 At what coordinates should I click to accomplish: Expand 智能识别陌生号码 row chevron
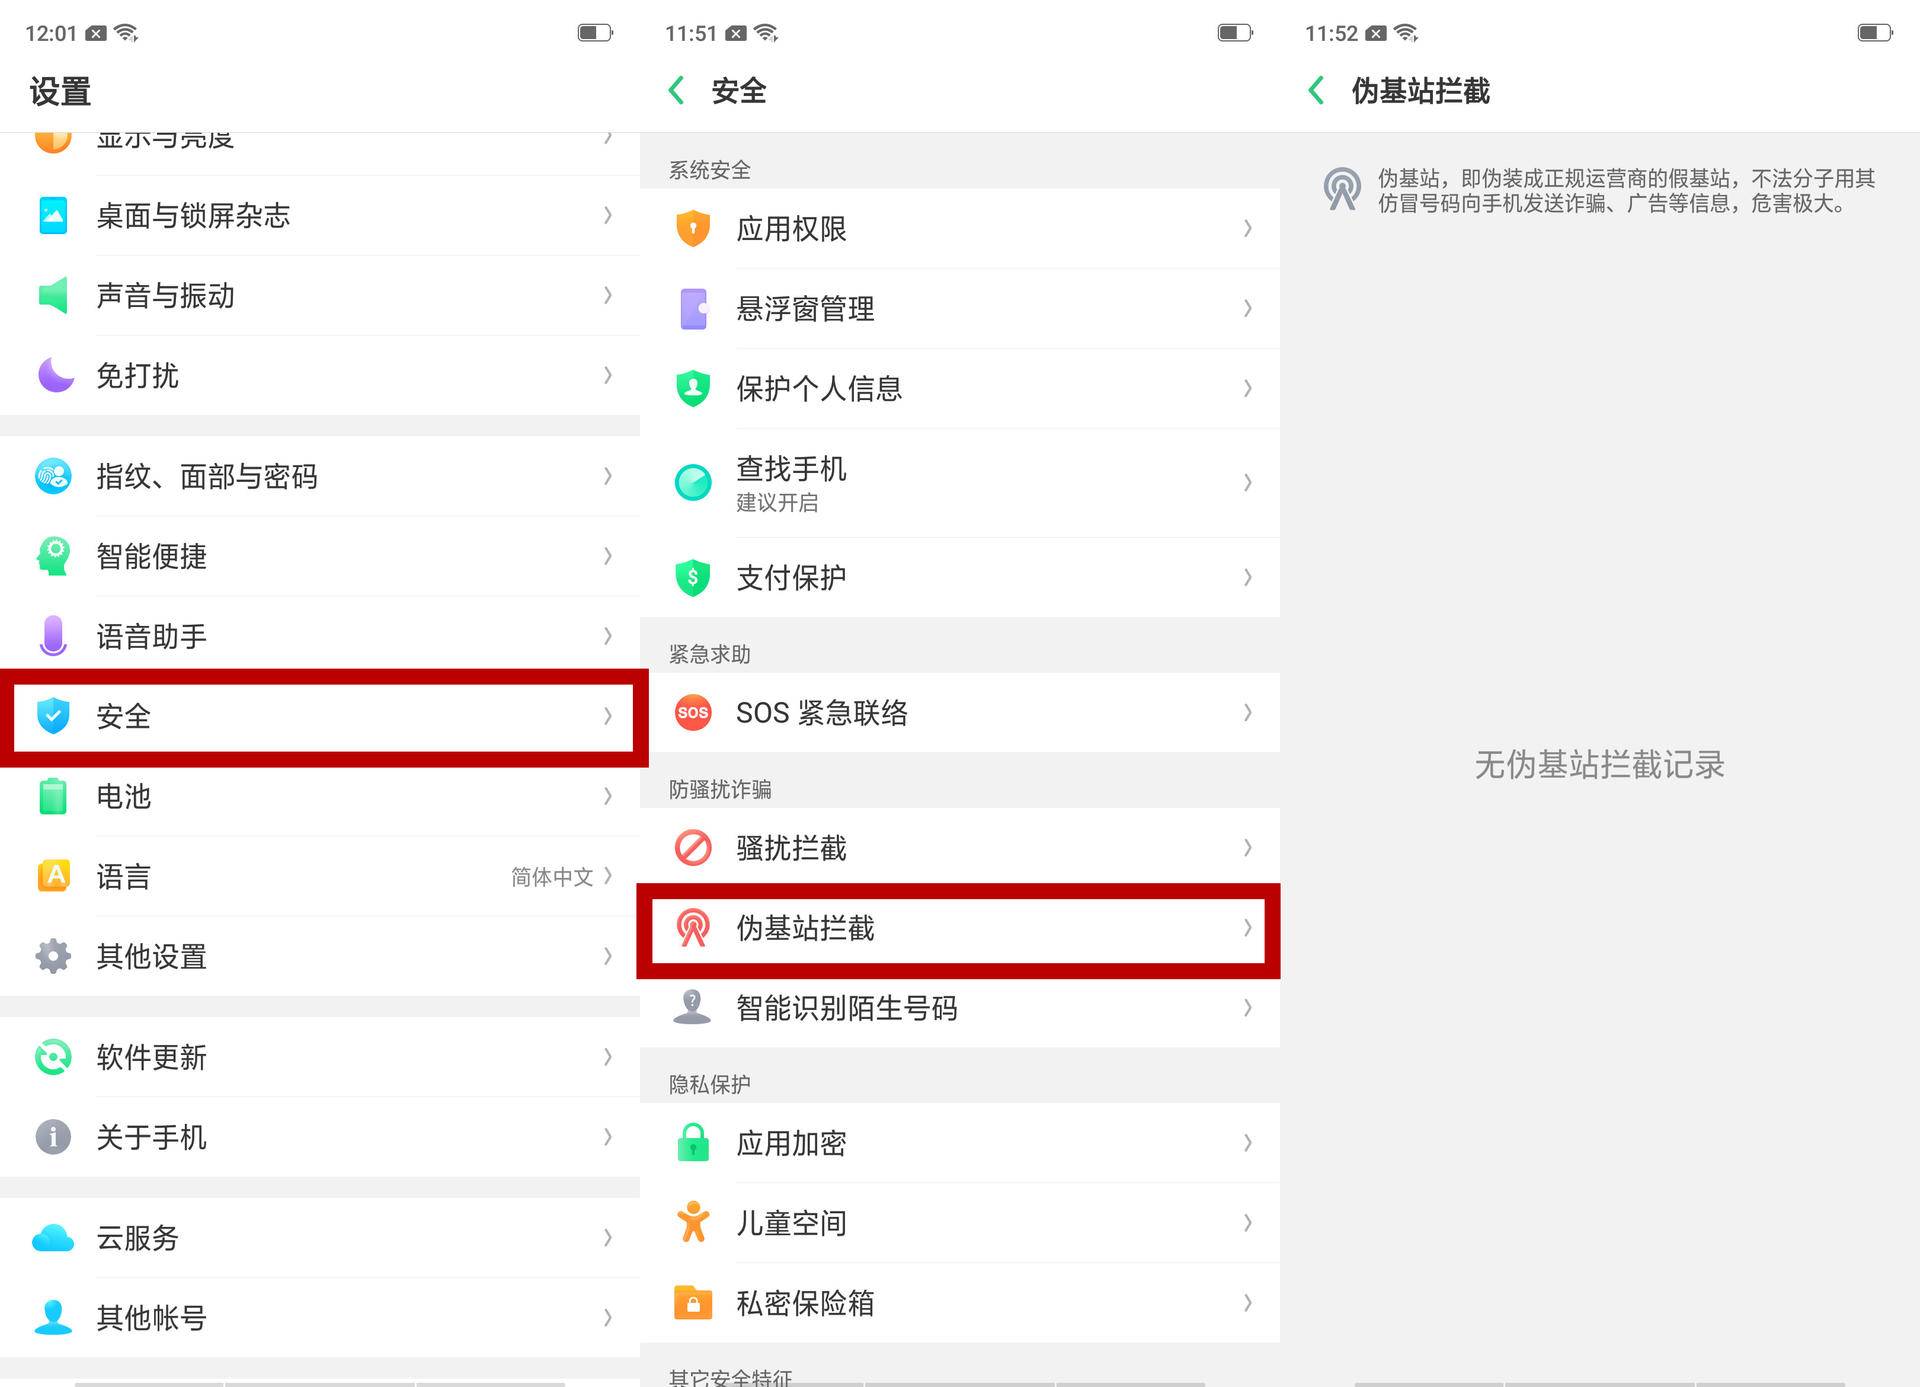point(1248,1010)
